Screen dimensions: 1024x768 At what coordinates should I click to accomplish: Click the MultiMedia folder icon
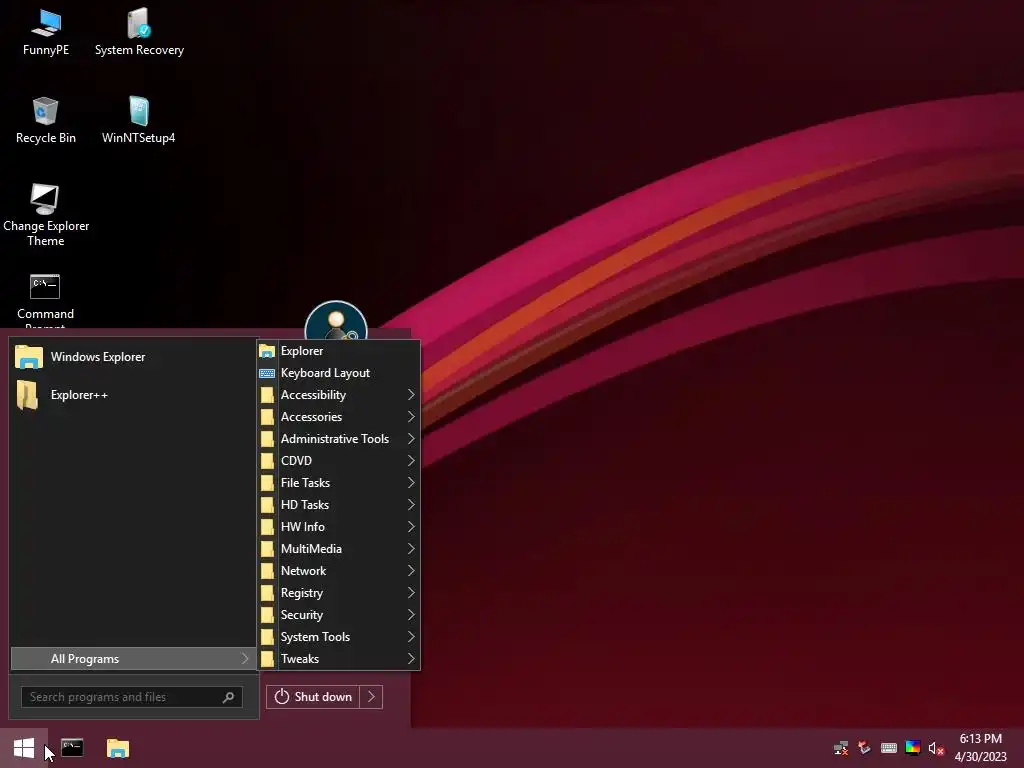pyautogui.click(x=267, y=549)
